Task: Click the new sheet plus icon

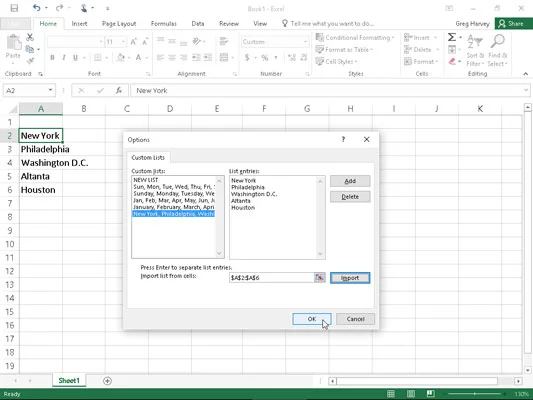Action: coord(107,381)
